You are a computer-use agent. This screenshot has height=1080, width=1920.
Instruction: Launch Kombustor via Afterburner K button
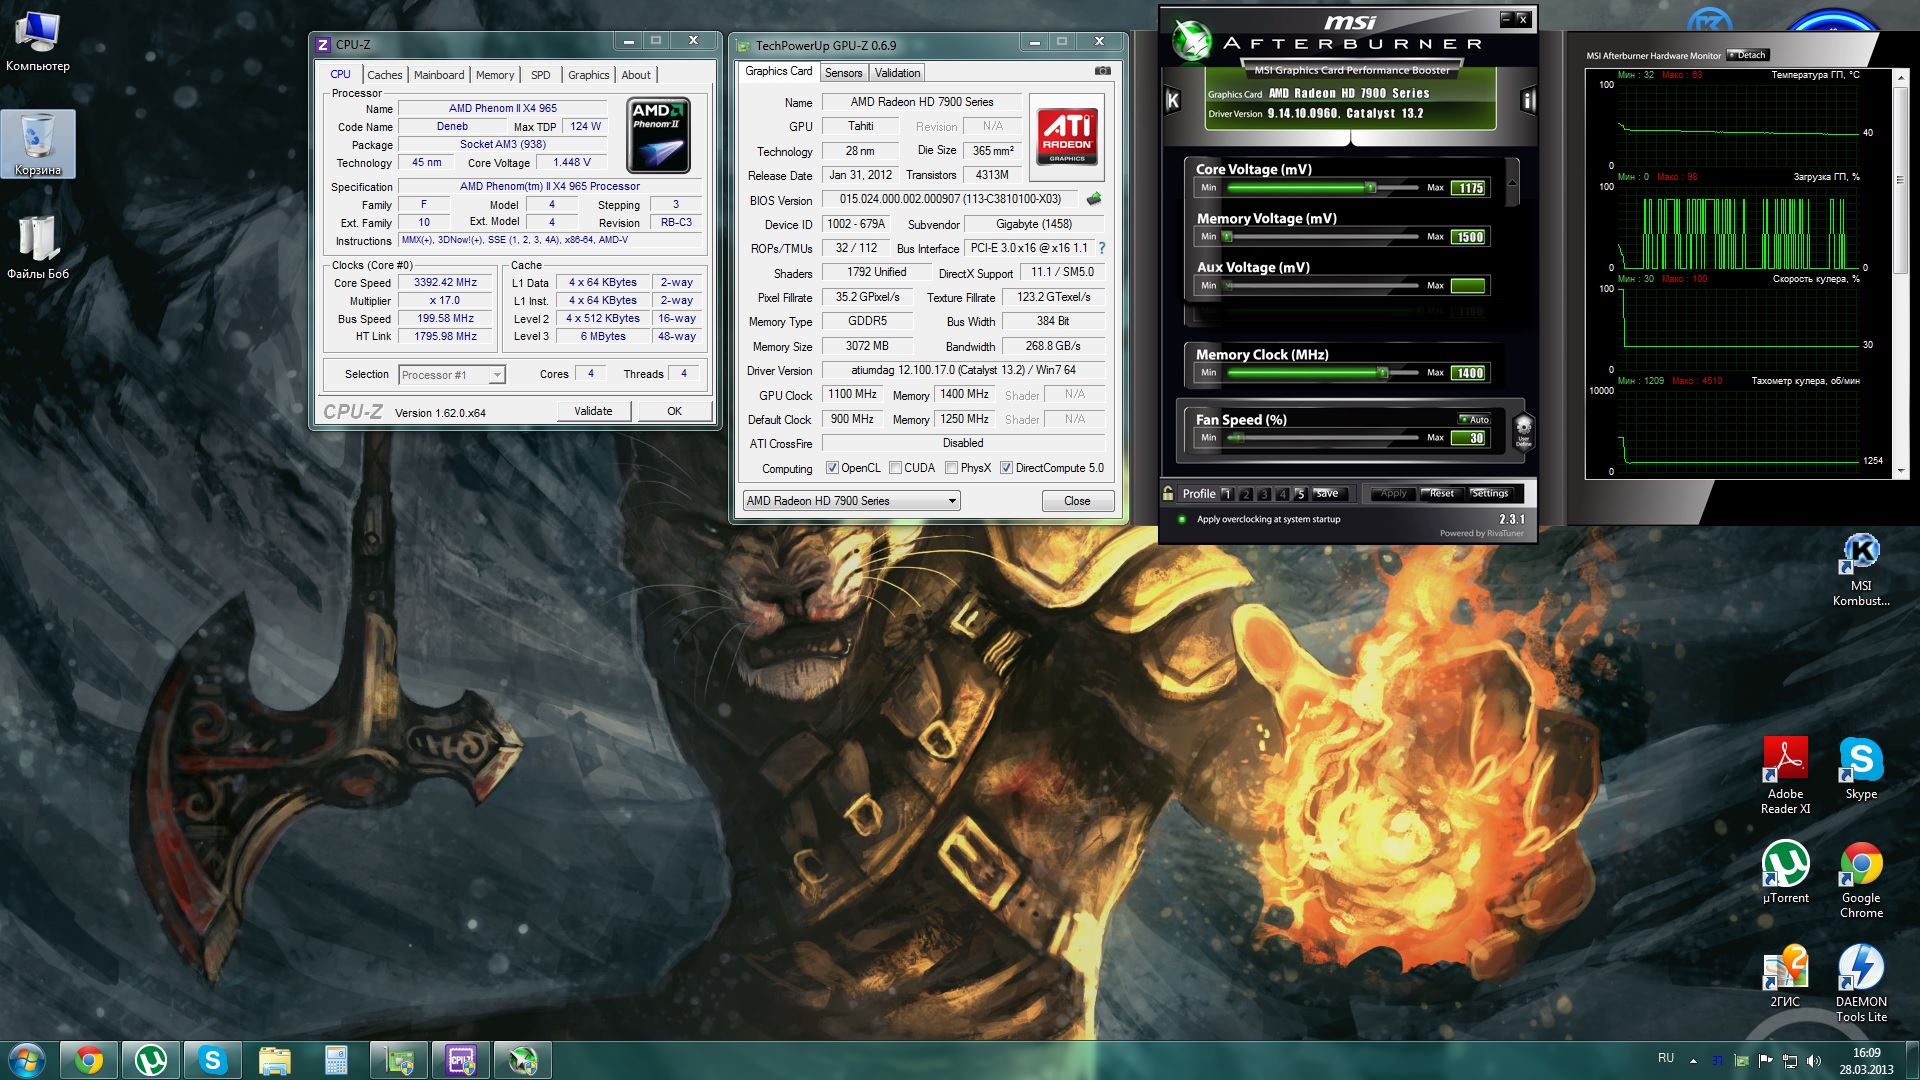click(1173, 100)
